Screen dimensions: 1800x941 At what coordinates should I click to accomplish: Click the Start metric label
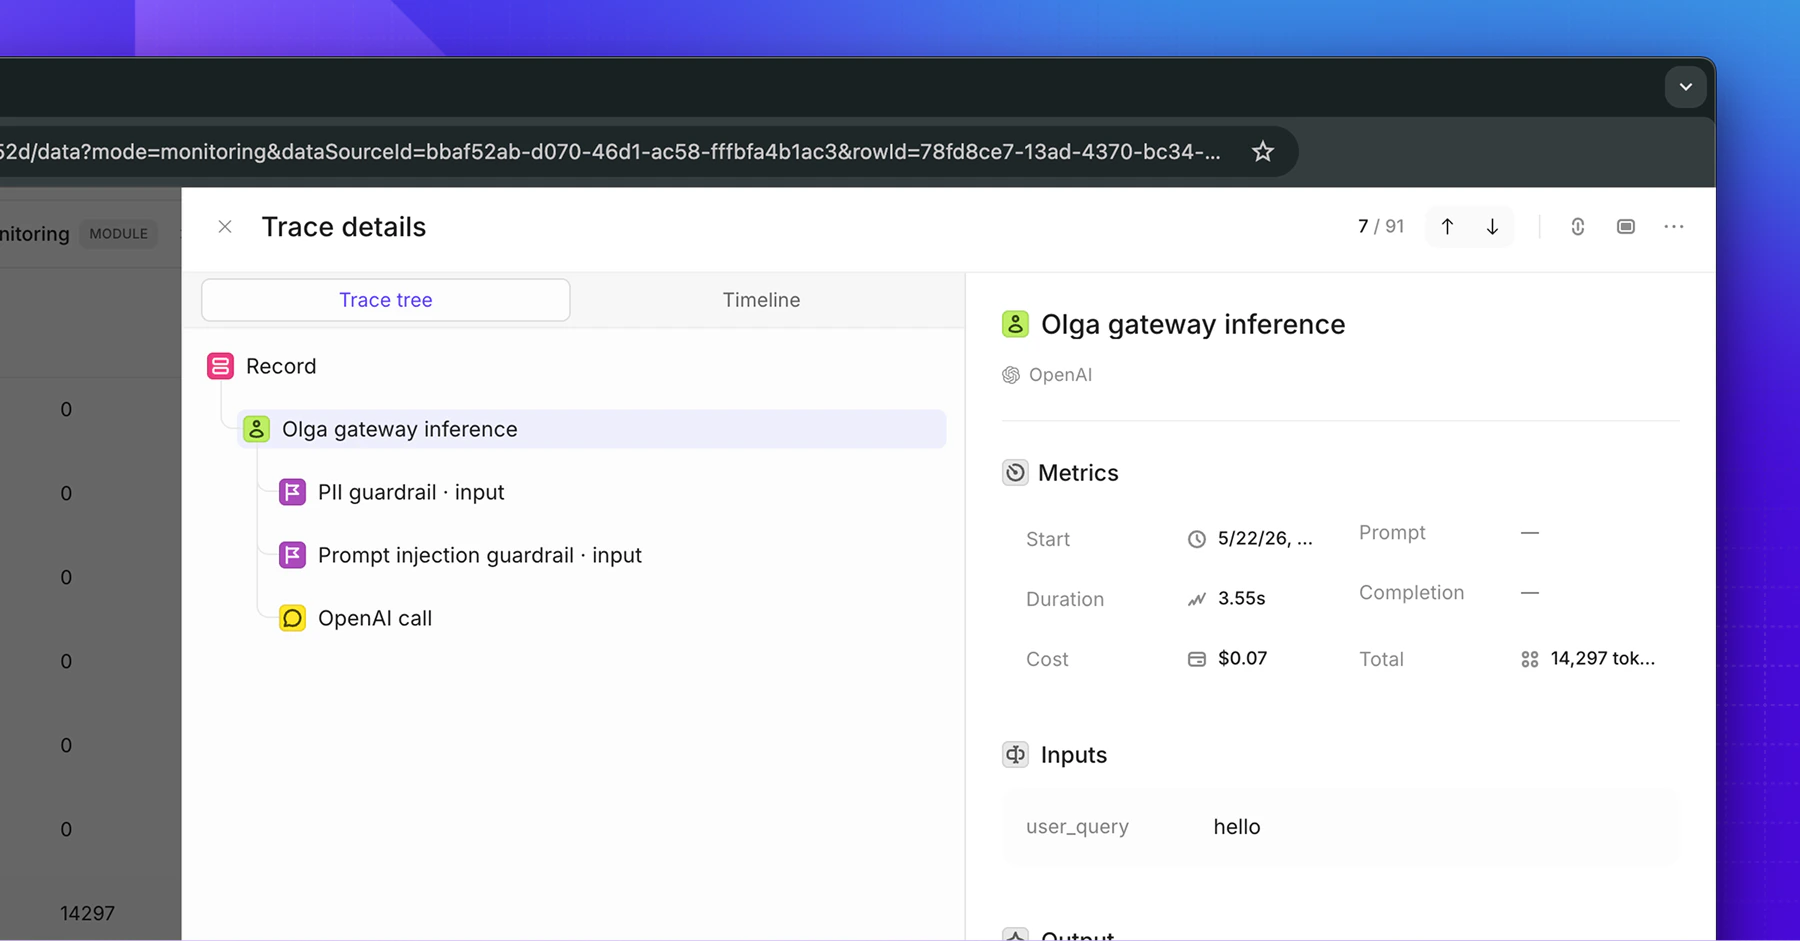(x=1048, y=539)
